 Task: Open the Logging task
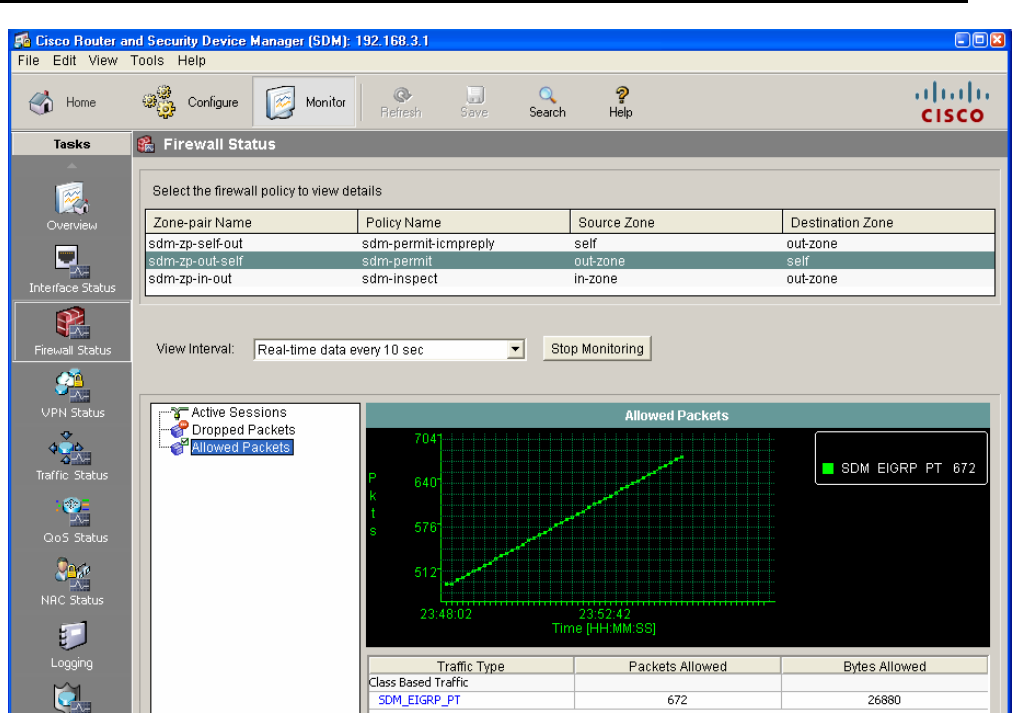(x=72, y=645)
